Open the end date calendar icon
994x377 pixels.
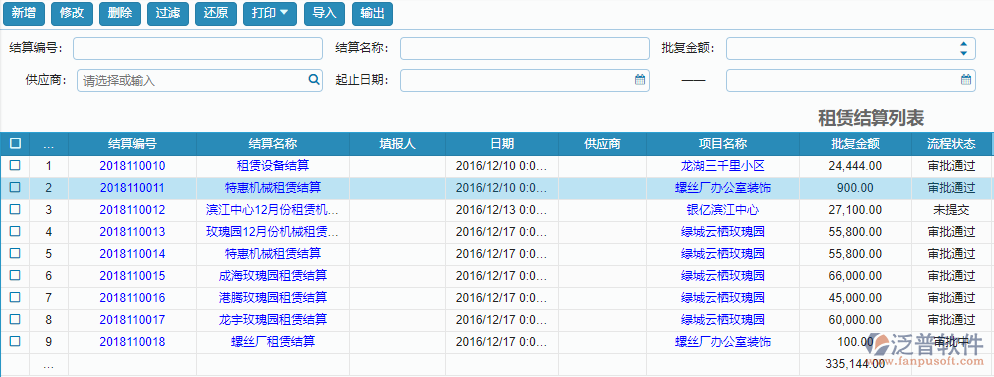click(x=965, y=80)
